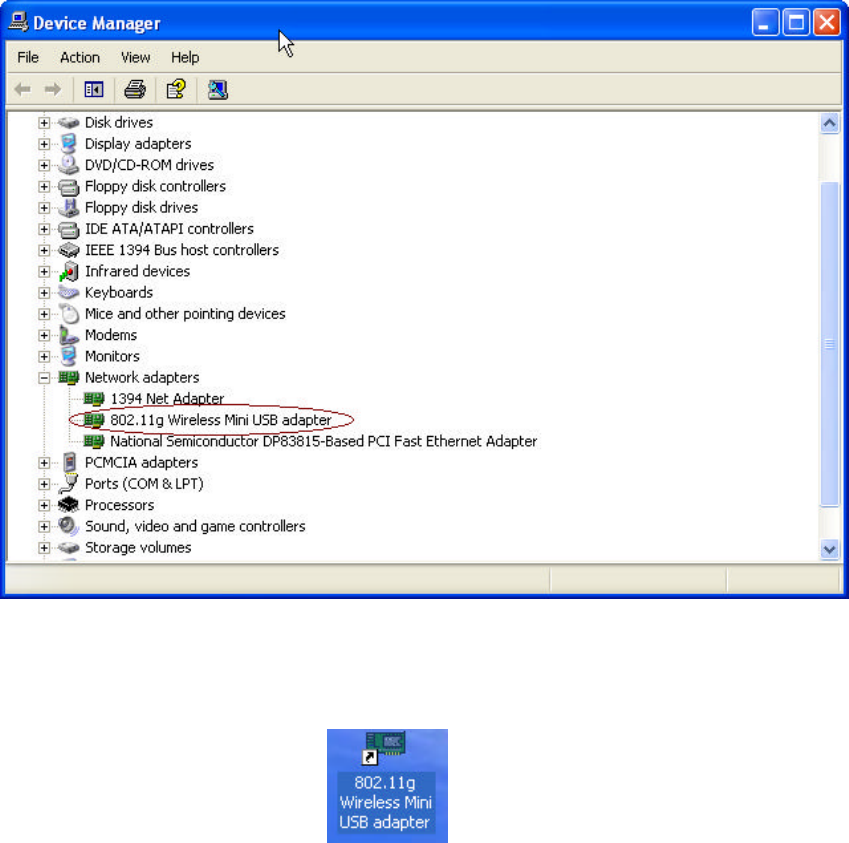The width and height of the screenshot is (849, 843).
Task: Click the Modems phone icon
Action: point(69,335)
